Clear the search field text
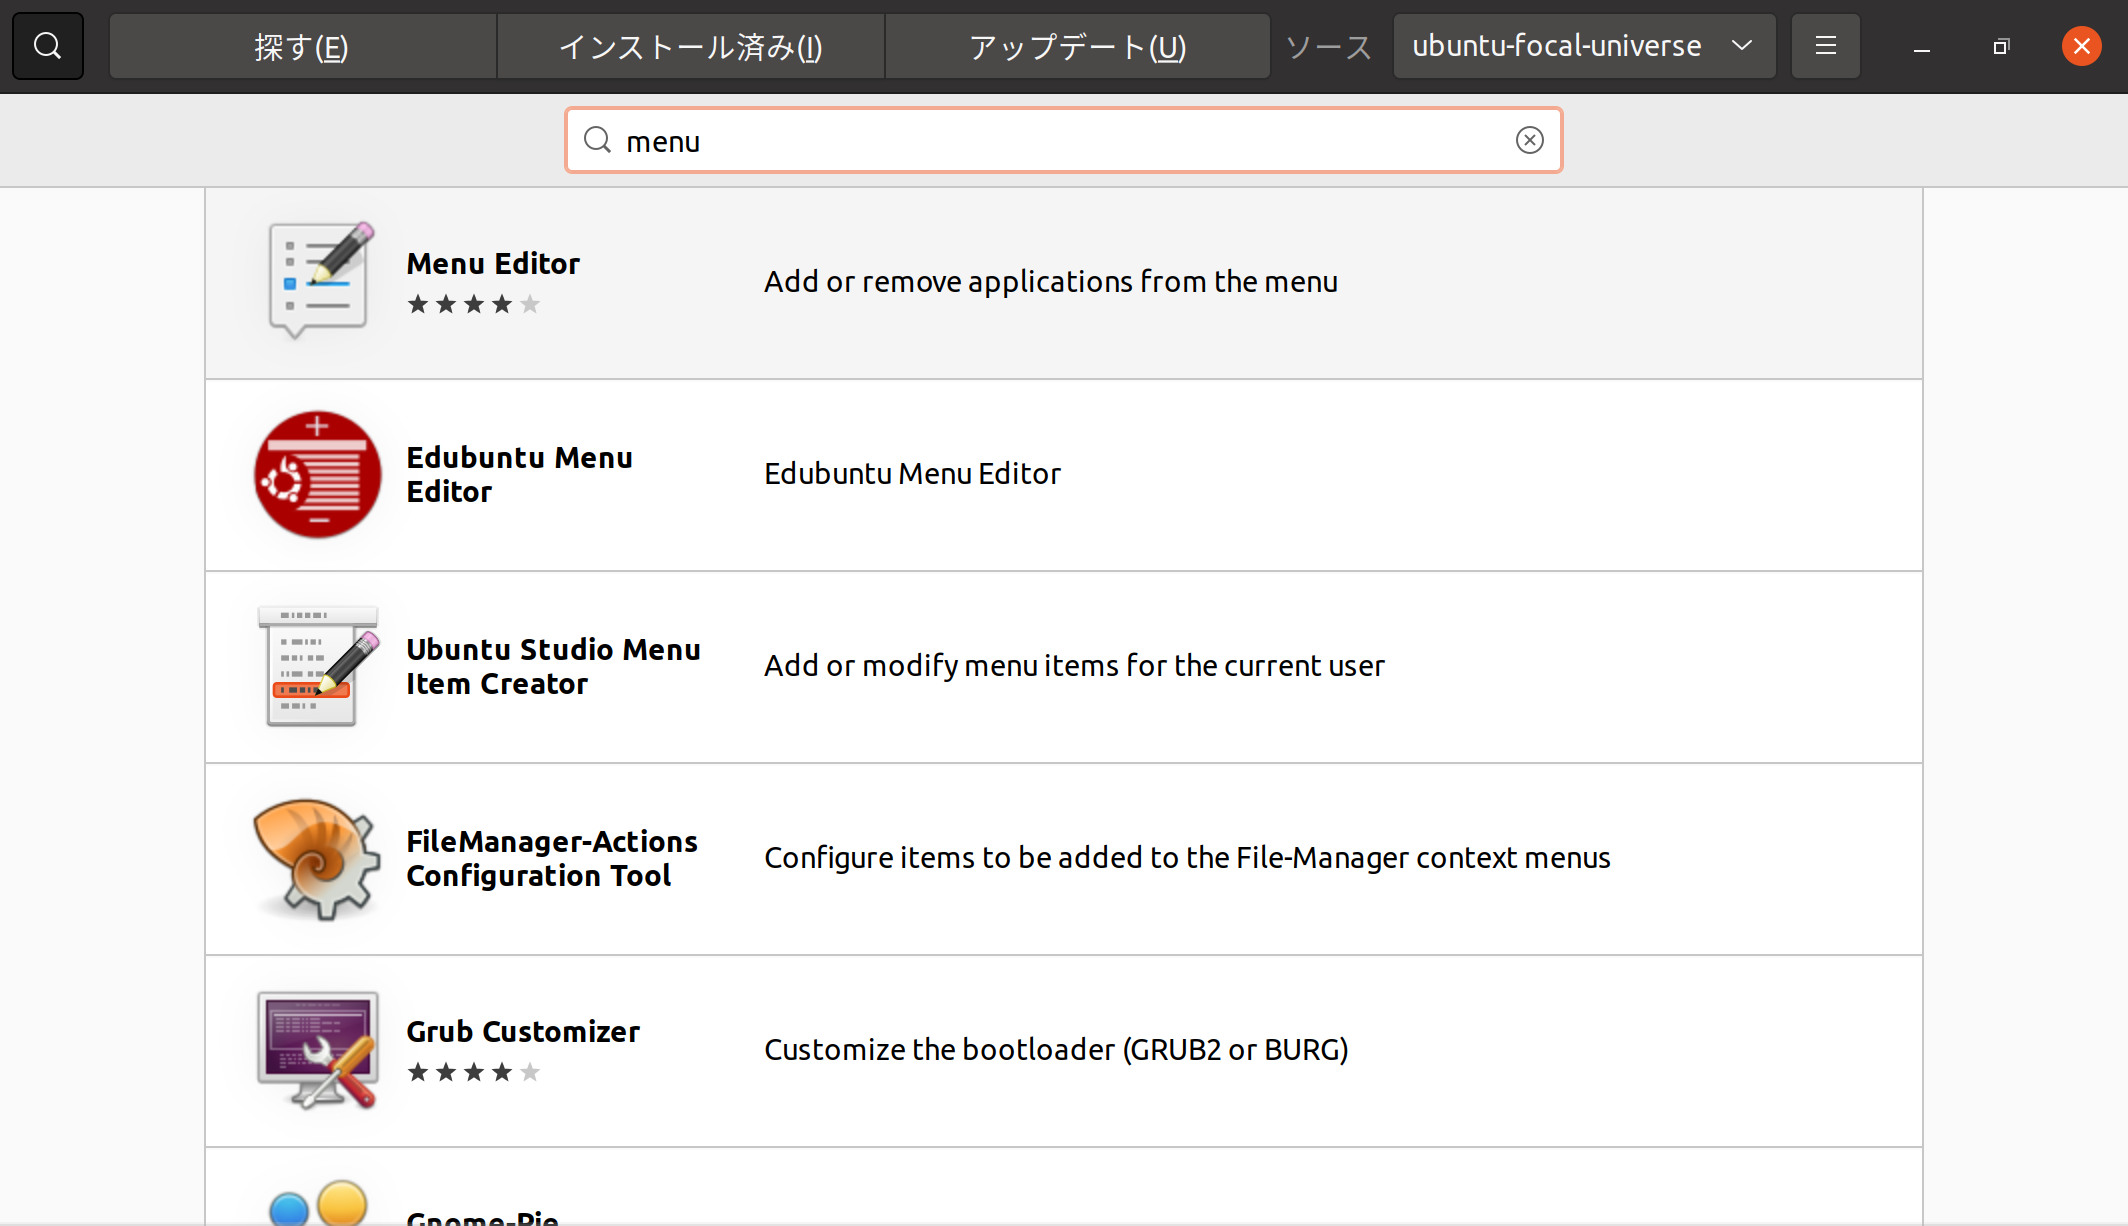2128x1226 pixels. (x=1529, y=140)
